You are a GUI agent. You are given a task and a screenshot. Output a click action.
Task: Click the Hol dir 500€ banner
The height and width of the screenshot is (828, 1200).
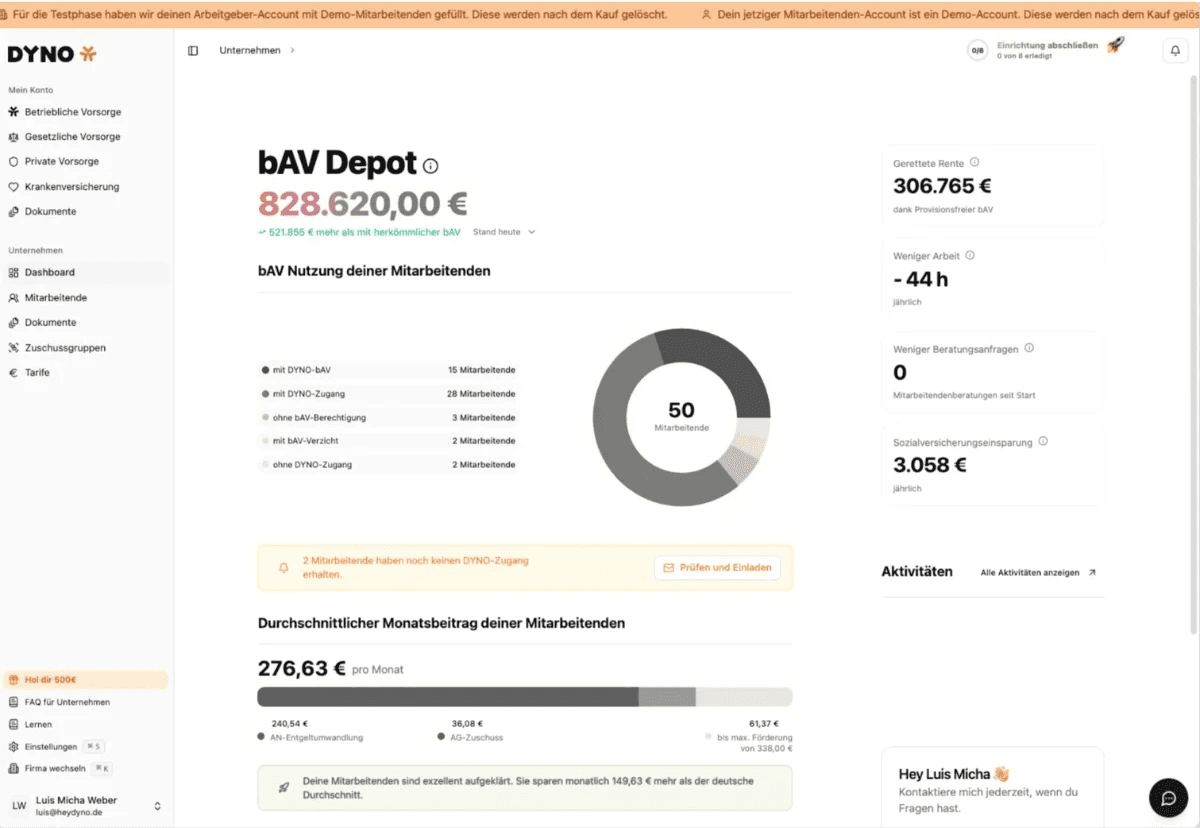coord(86,680)
